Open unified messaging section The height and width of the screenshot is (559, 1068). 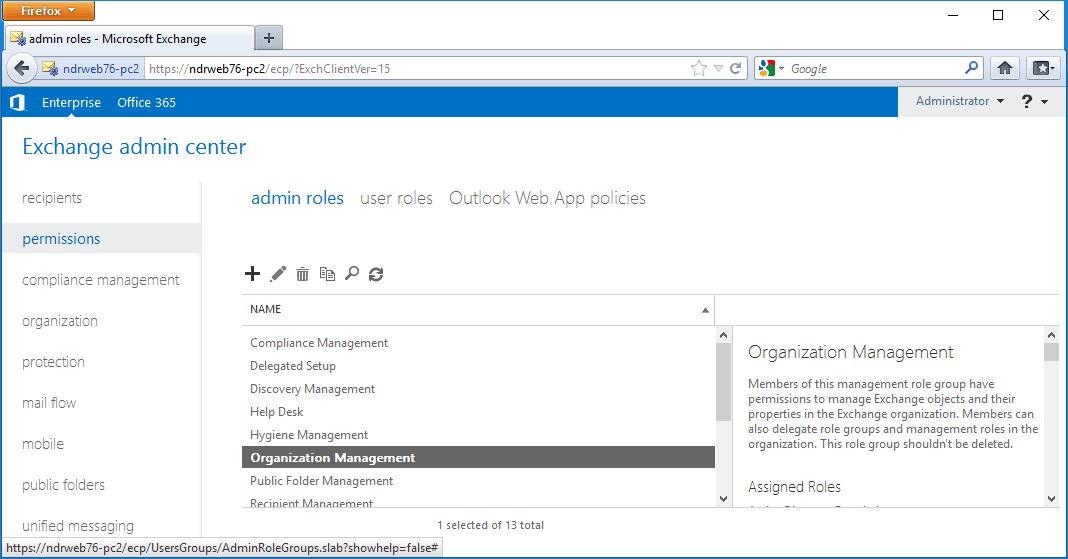tap(78, 526)
